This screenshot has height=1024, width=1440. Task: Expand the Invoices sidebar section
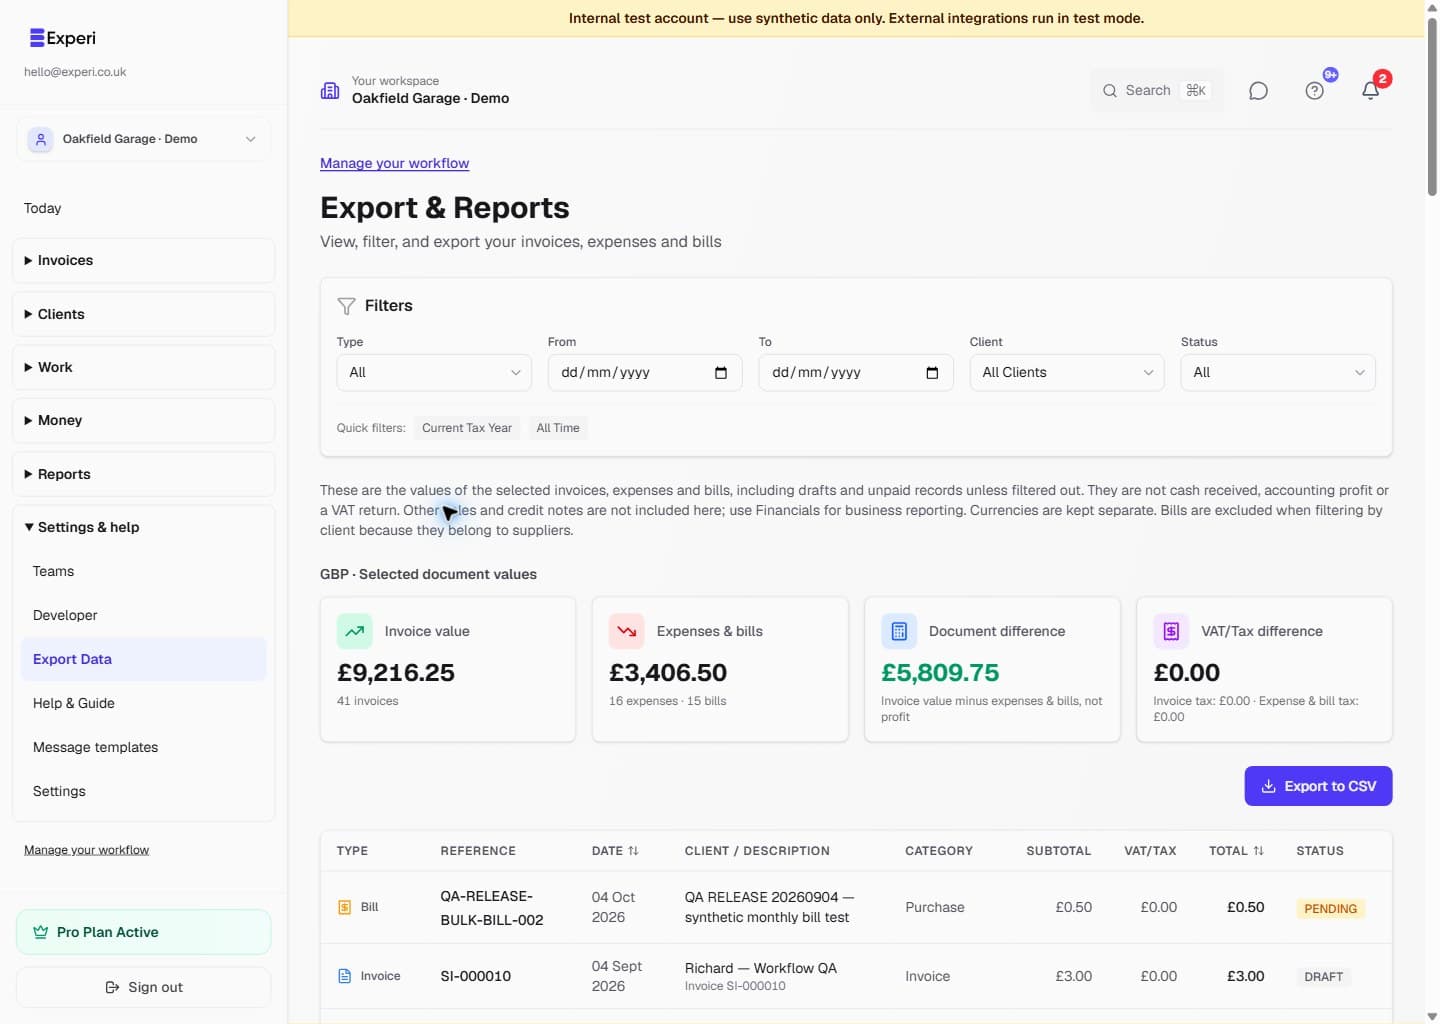(x=143, y=260)
